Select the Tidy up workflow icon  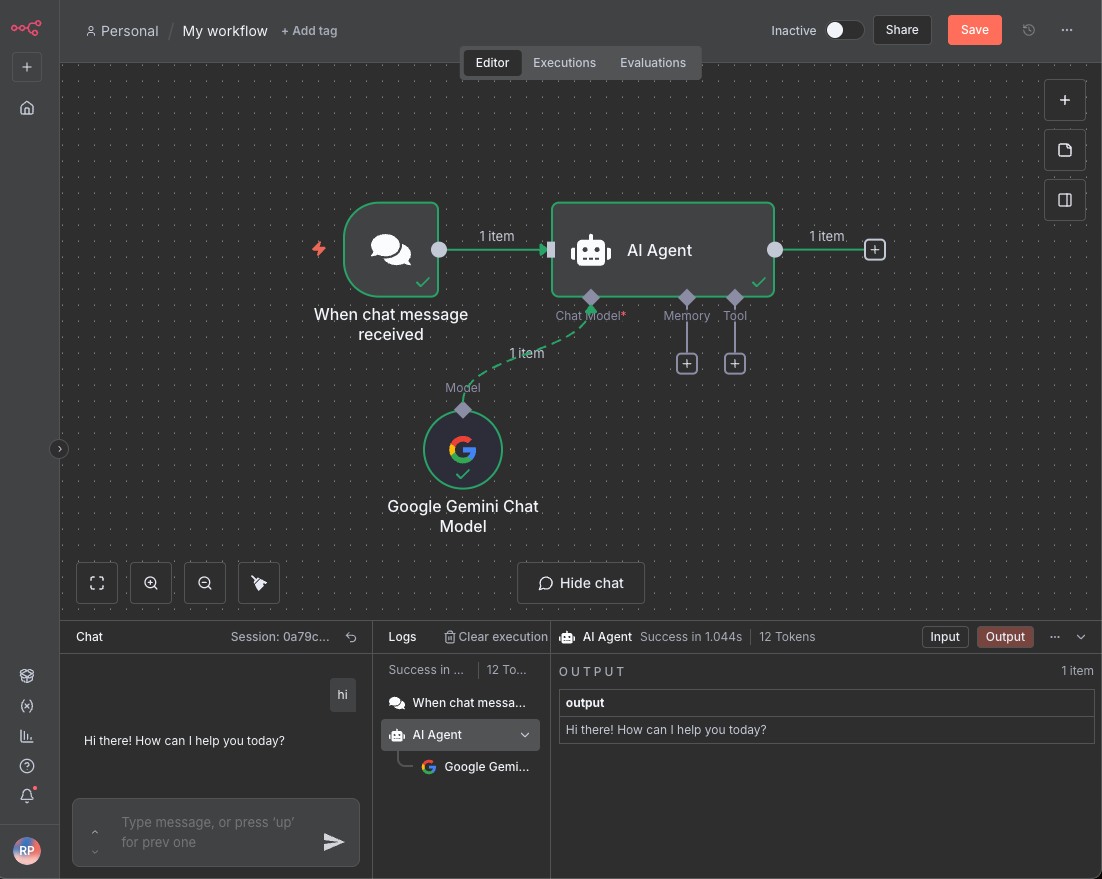pyautogui.click(x=259, y=582)
